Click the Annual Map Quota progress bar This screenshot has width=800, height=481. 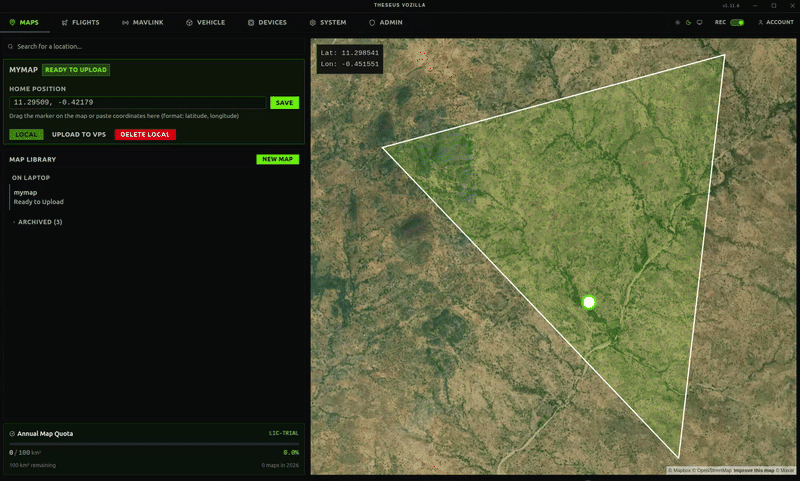click(154, 443)
